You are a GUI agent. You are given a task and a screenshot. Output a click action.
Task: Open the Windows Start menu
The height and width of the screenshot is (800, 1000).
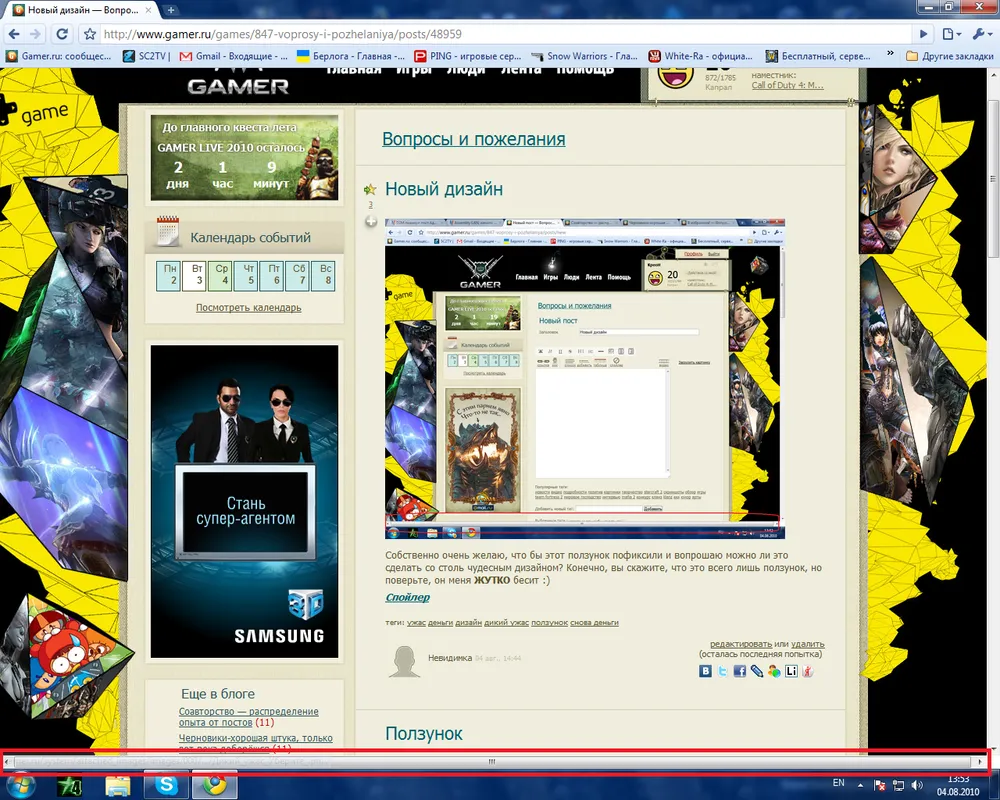coord(20,787)
